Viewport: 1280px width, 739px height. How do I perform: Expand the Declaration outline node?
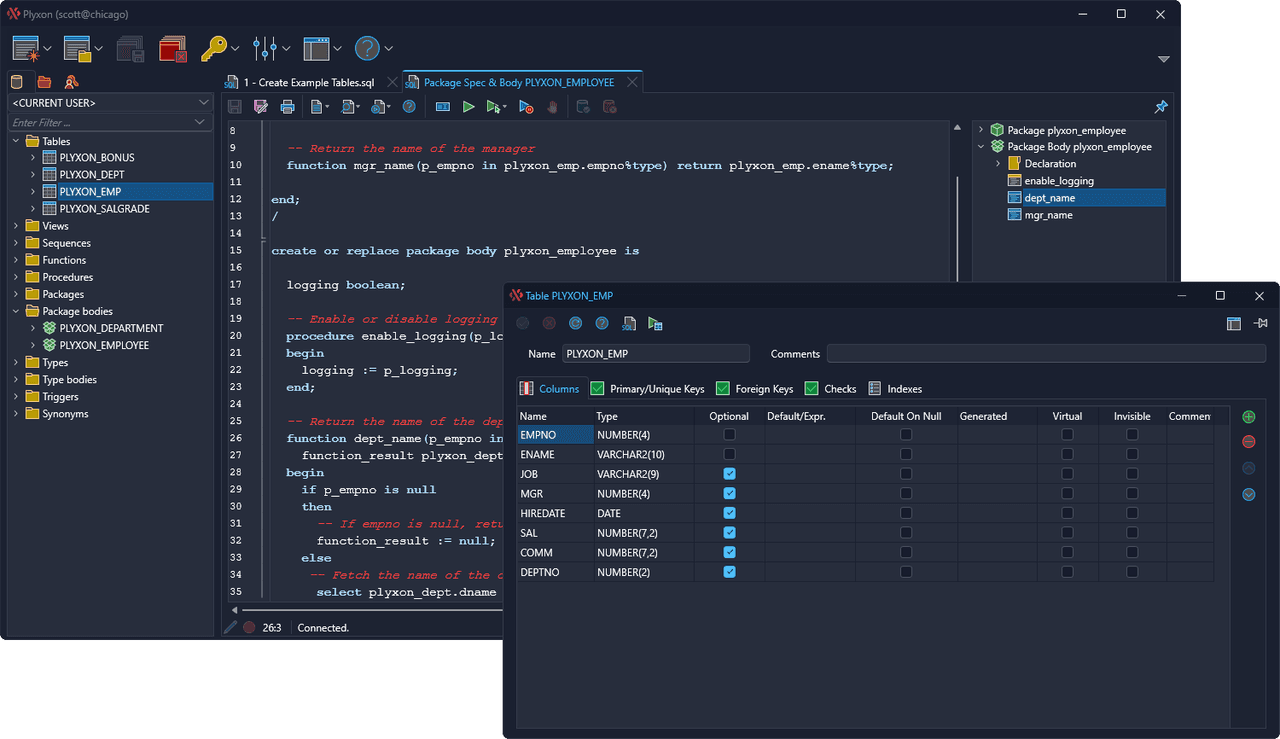pyautogui.click(x=998, y=164)
